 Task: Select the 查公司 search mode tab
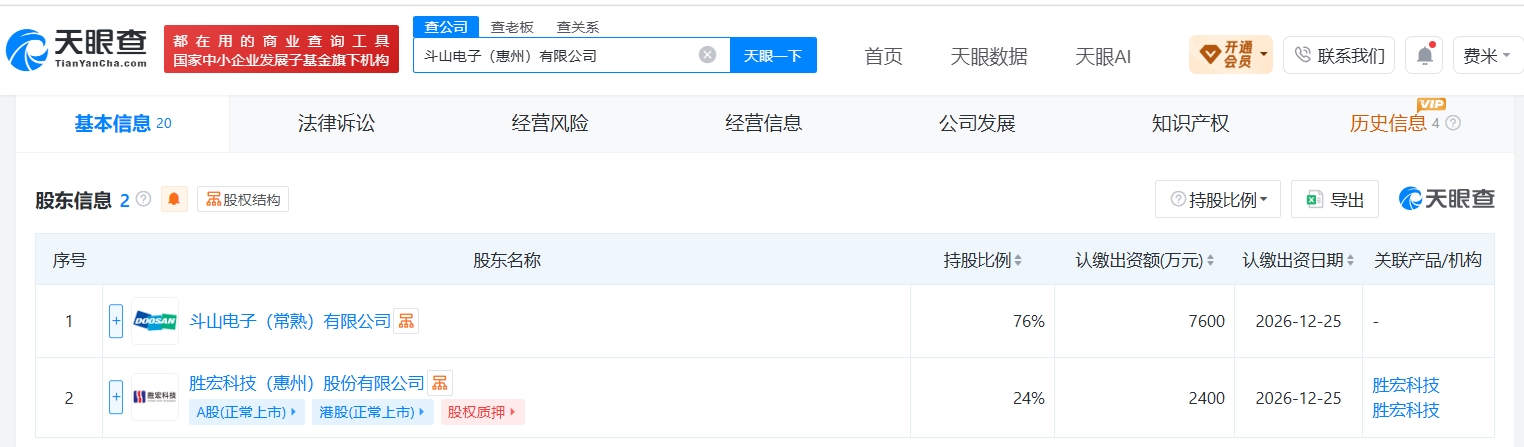[446, 27]
